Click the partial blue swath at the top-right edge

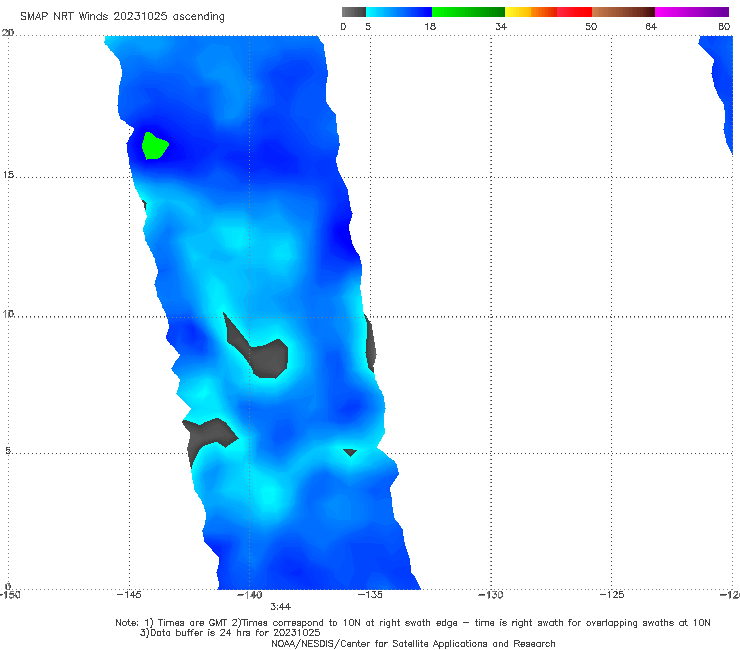click(723, 76)
